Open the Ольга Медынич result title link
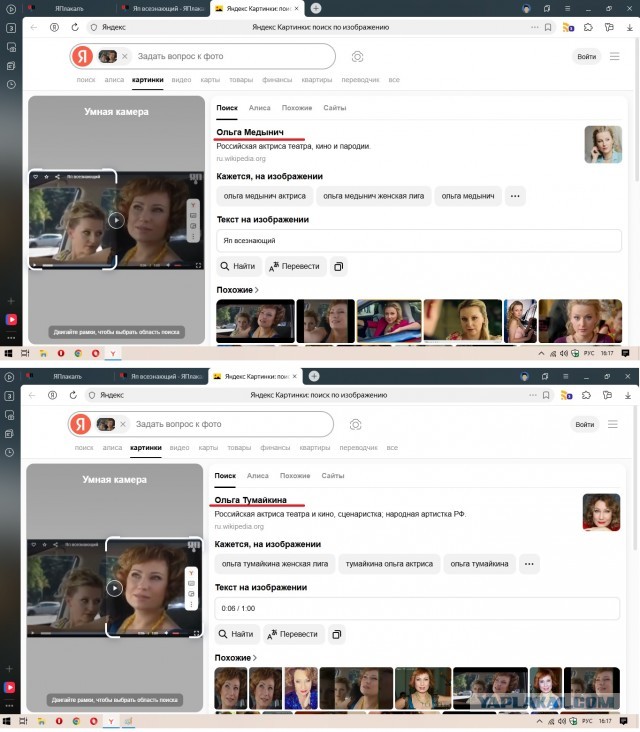Viewport: 640px width, 732px height. point(250,132)
